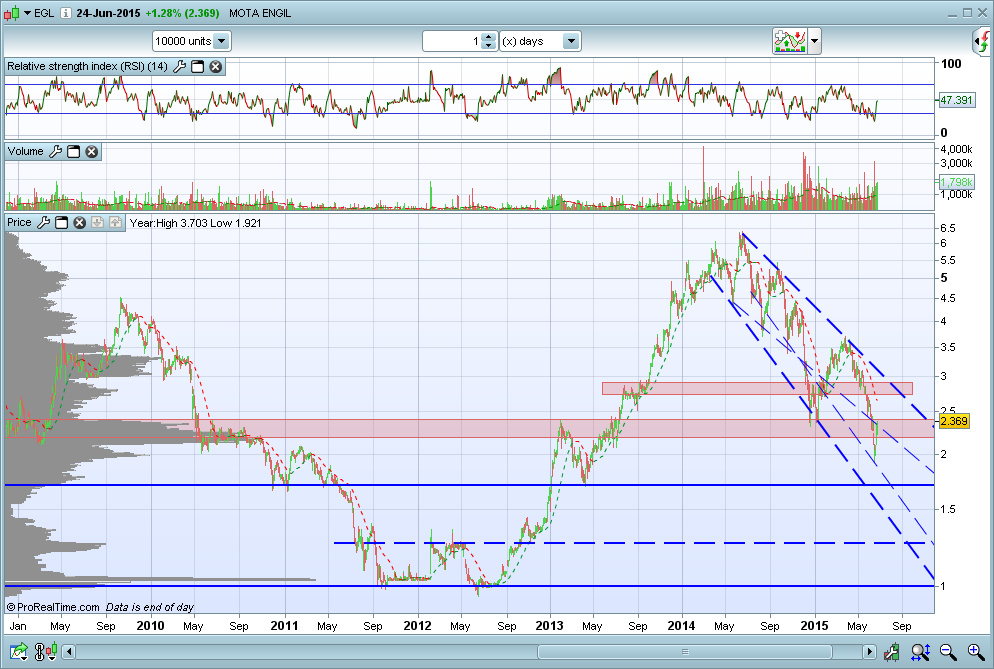The width and height of the screenshot is (994, 669).
Task: Click the EGL instrument info icon
Action: [65, 12]
